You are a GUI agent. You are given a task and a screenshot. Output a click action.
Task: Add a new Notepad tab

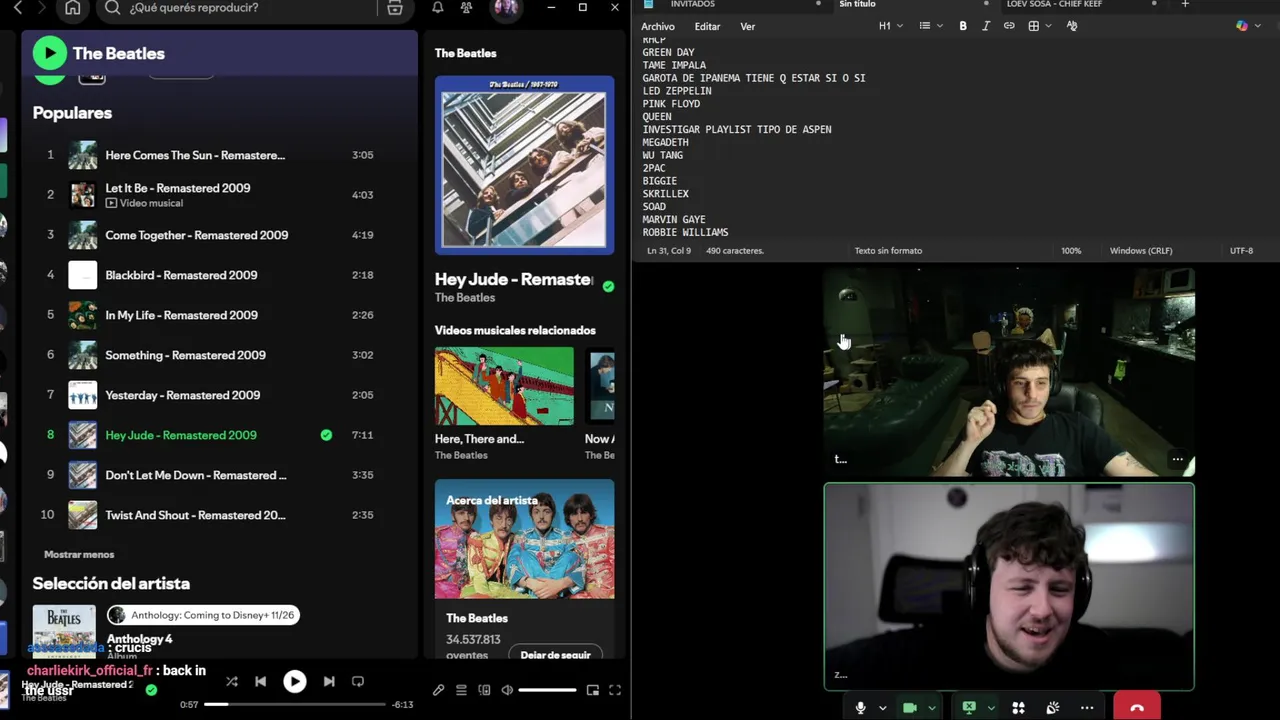[1185, 5]
